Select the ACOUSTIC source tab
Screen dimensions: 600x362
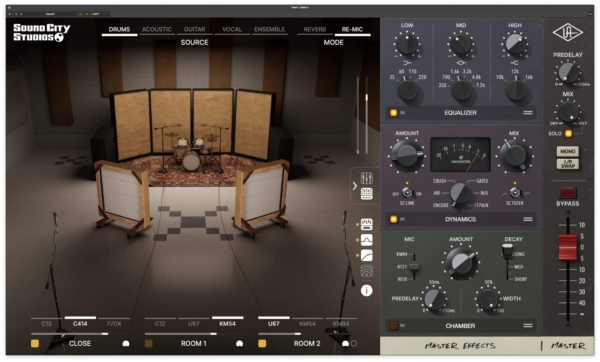pos(157,29)
